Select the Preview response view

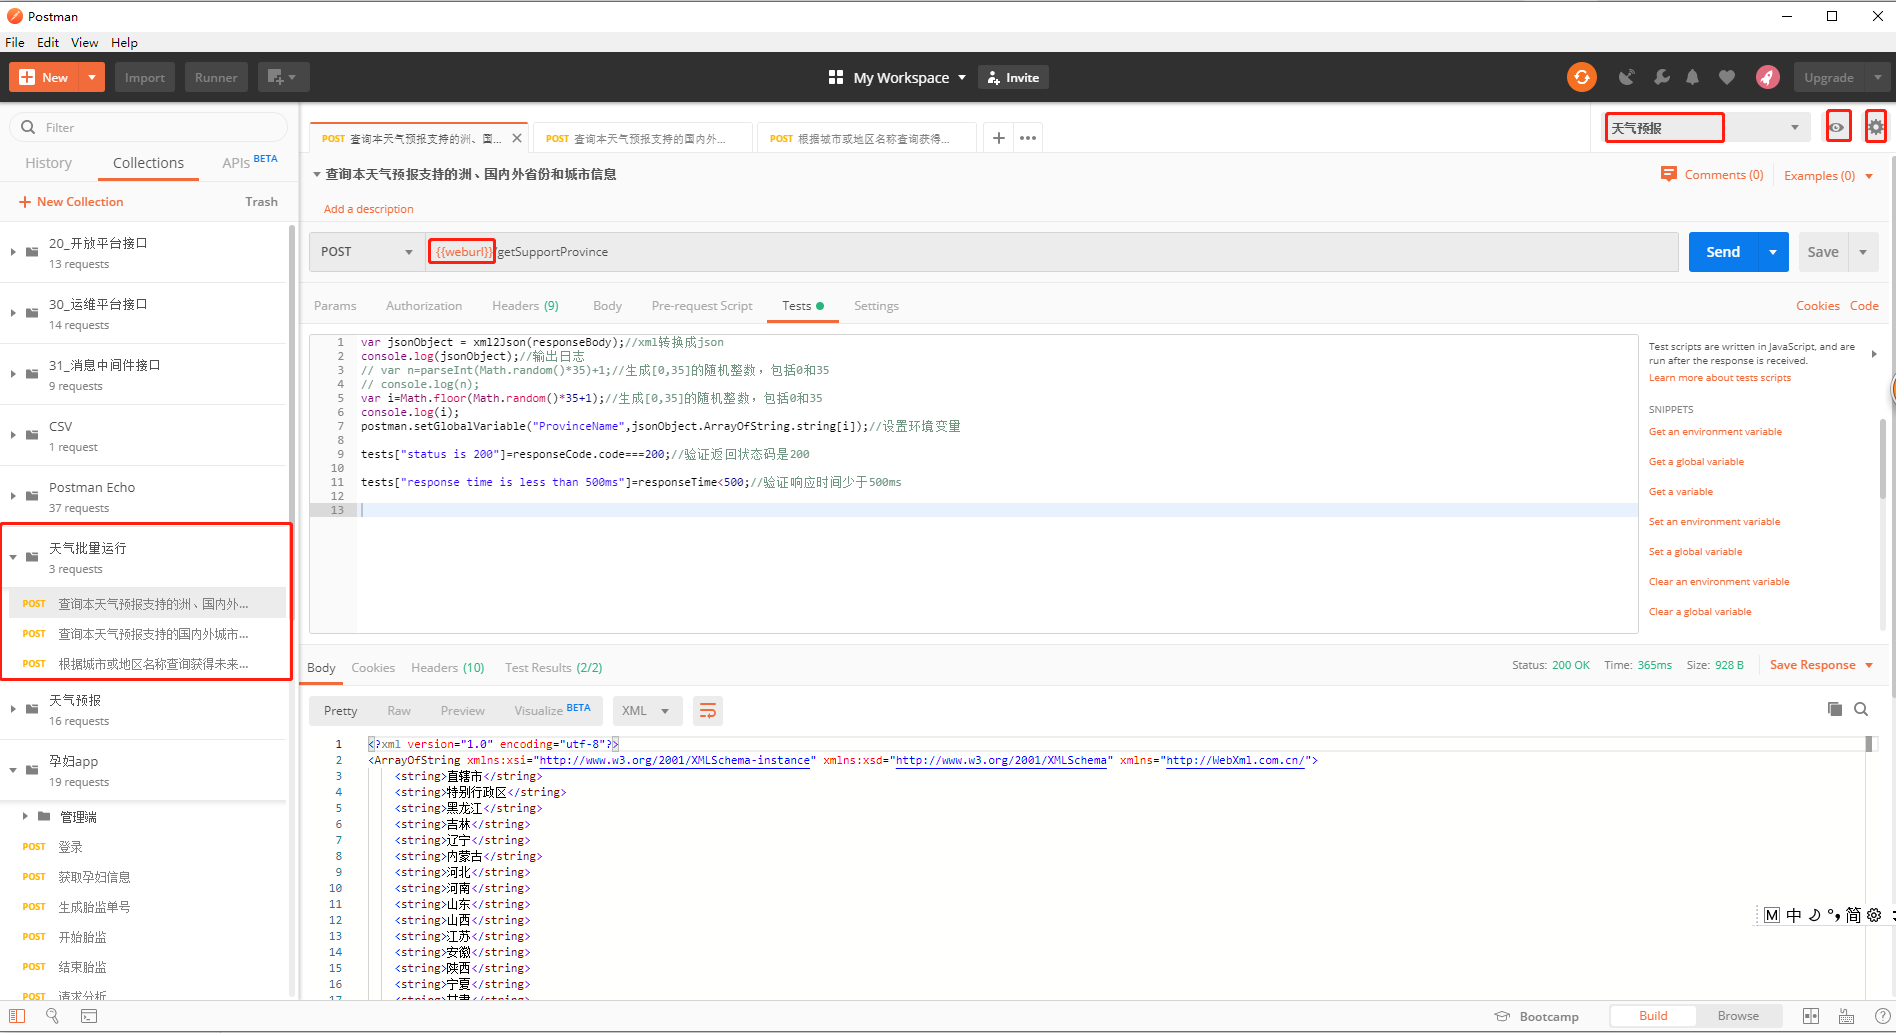tap(462, 711)
